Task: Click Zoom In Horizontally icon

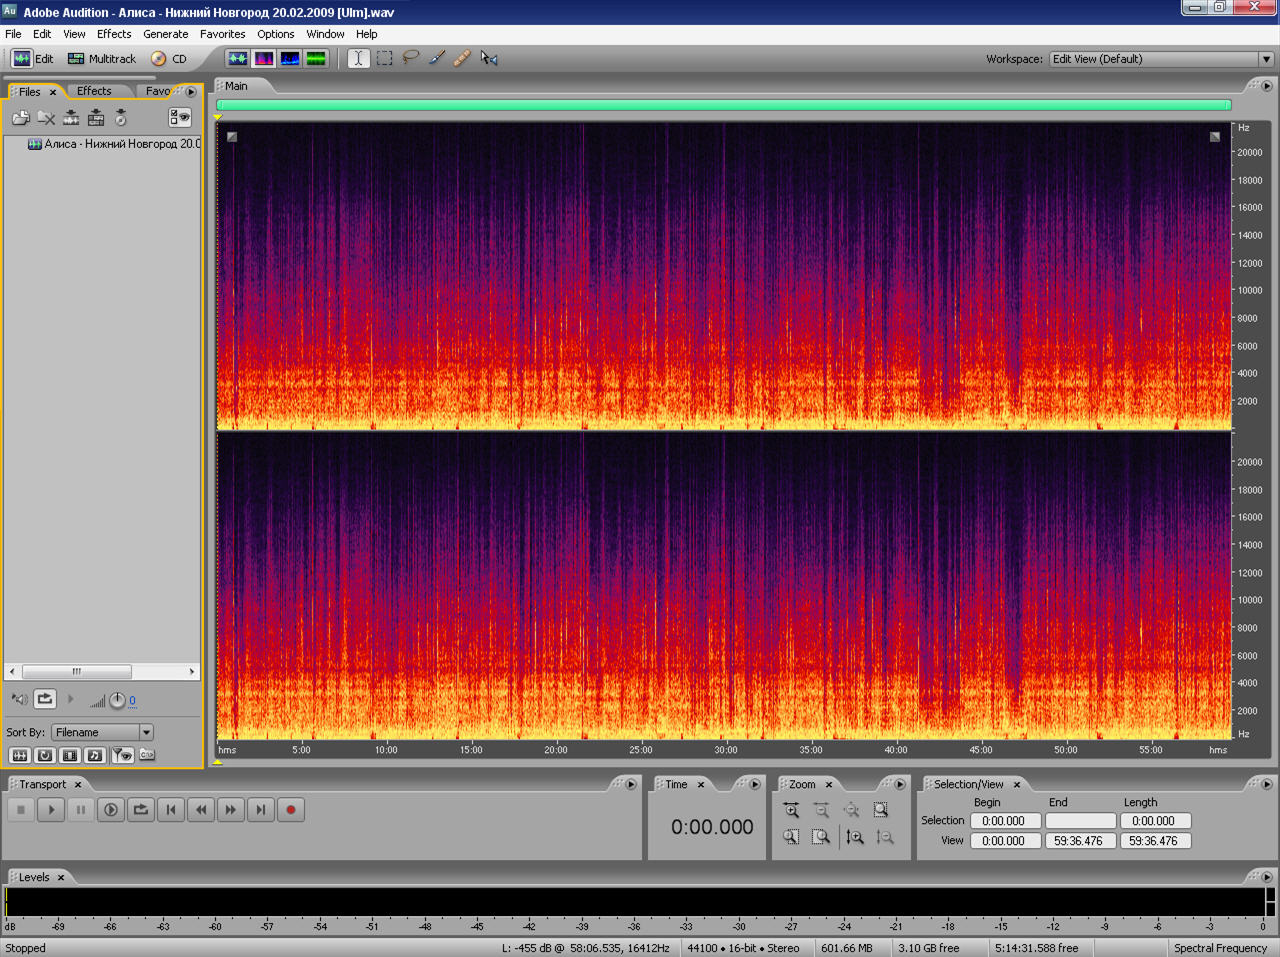Action: 791,810
